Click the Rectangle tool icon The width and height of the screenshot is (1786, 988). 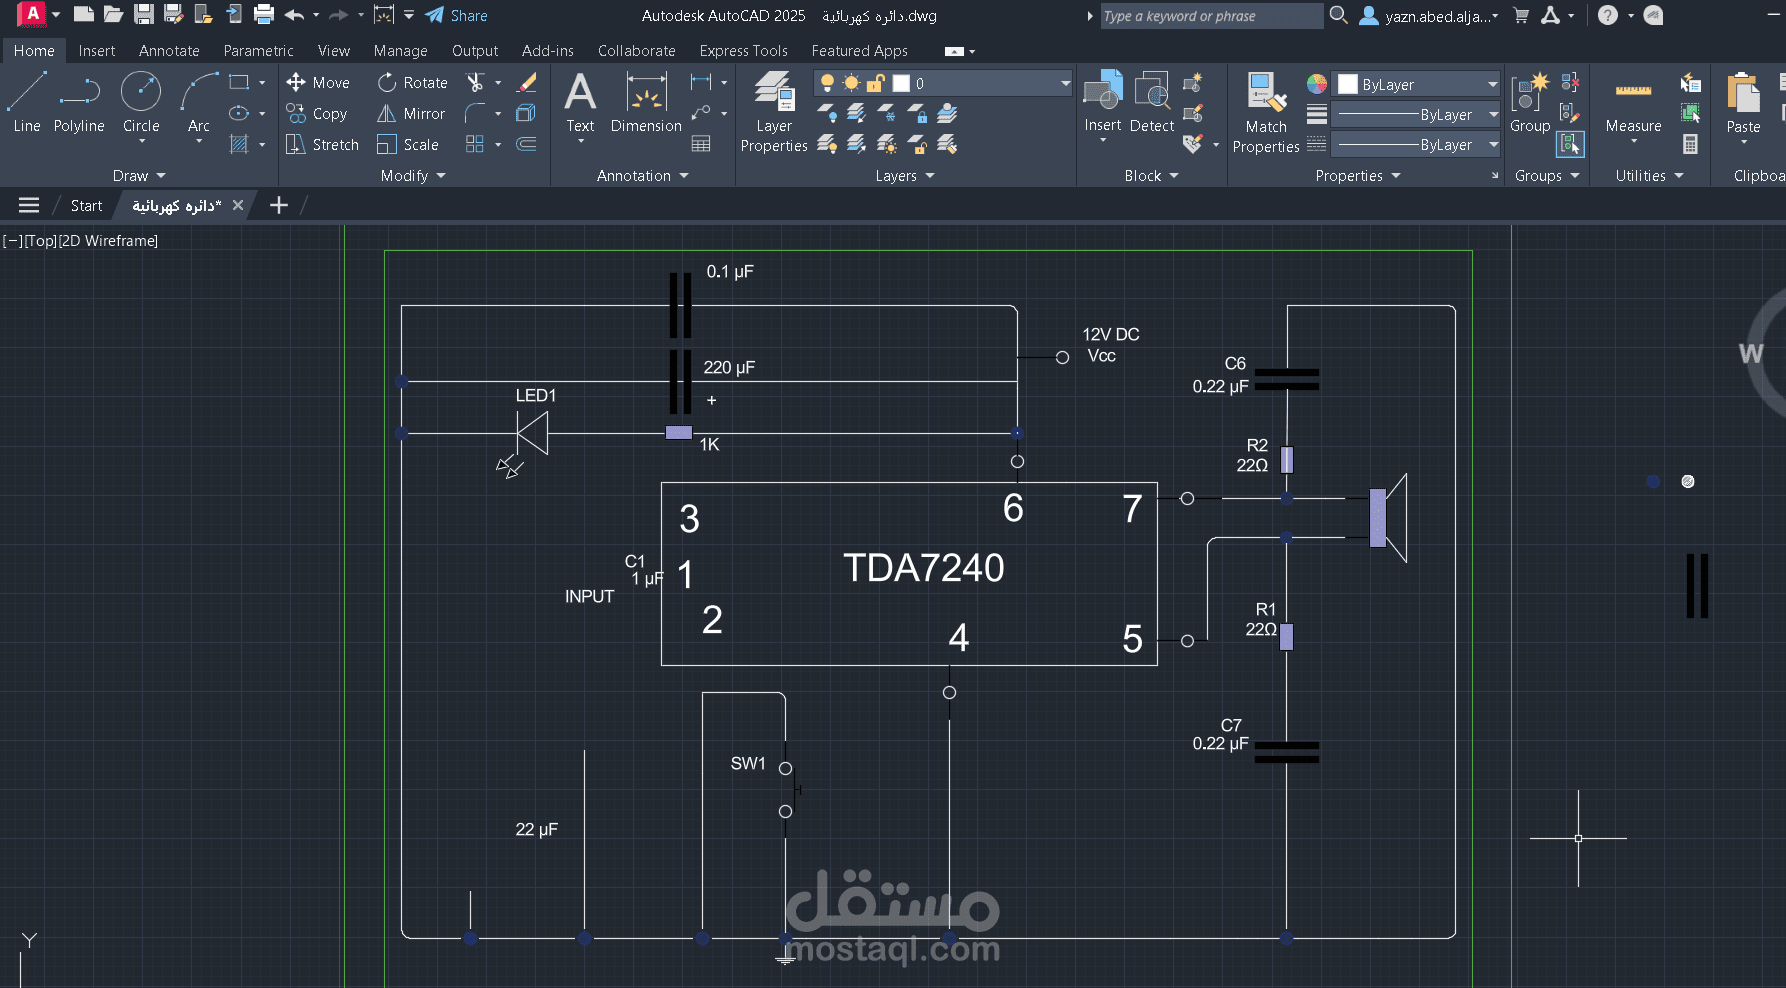pyautogui.click(x=239, y=82)
